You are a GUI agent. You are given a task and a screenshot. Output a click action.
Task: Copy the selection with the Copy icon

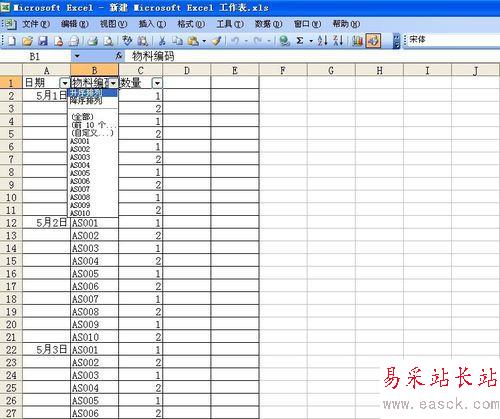click(x=178, y=41)
